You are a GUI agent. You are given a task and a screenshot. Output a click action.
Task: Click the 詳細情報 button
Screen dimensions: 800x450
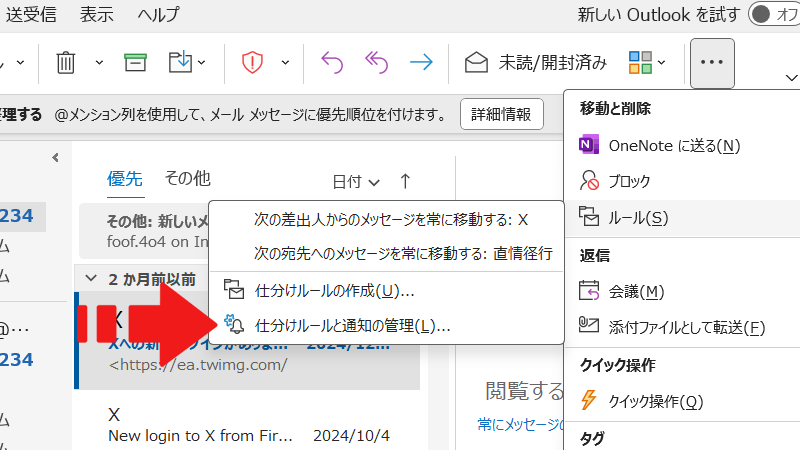(502, 114)
